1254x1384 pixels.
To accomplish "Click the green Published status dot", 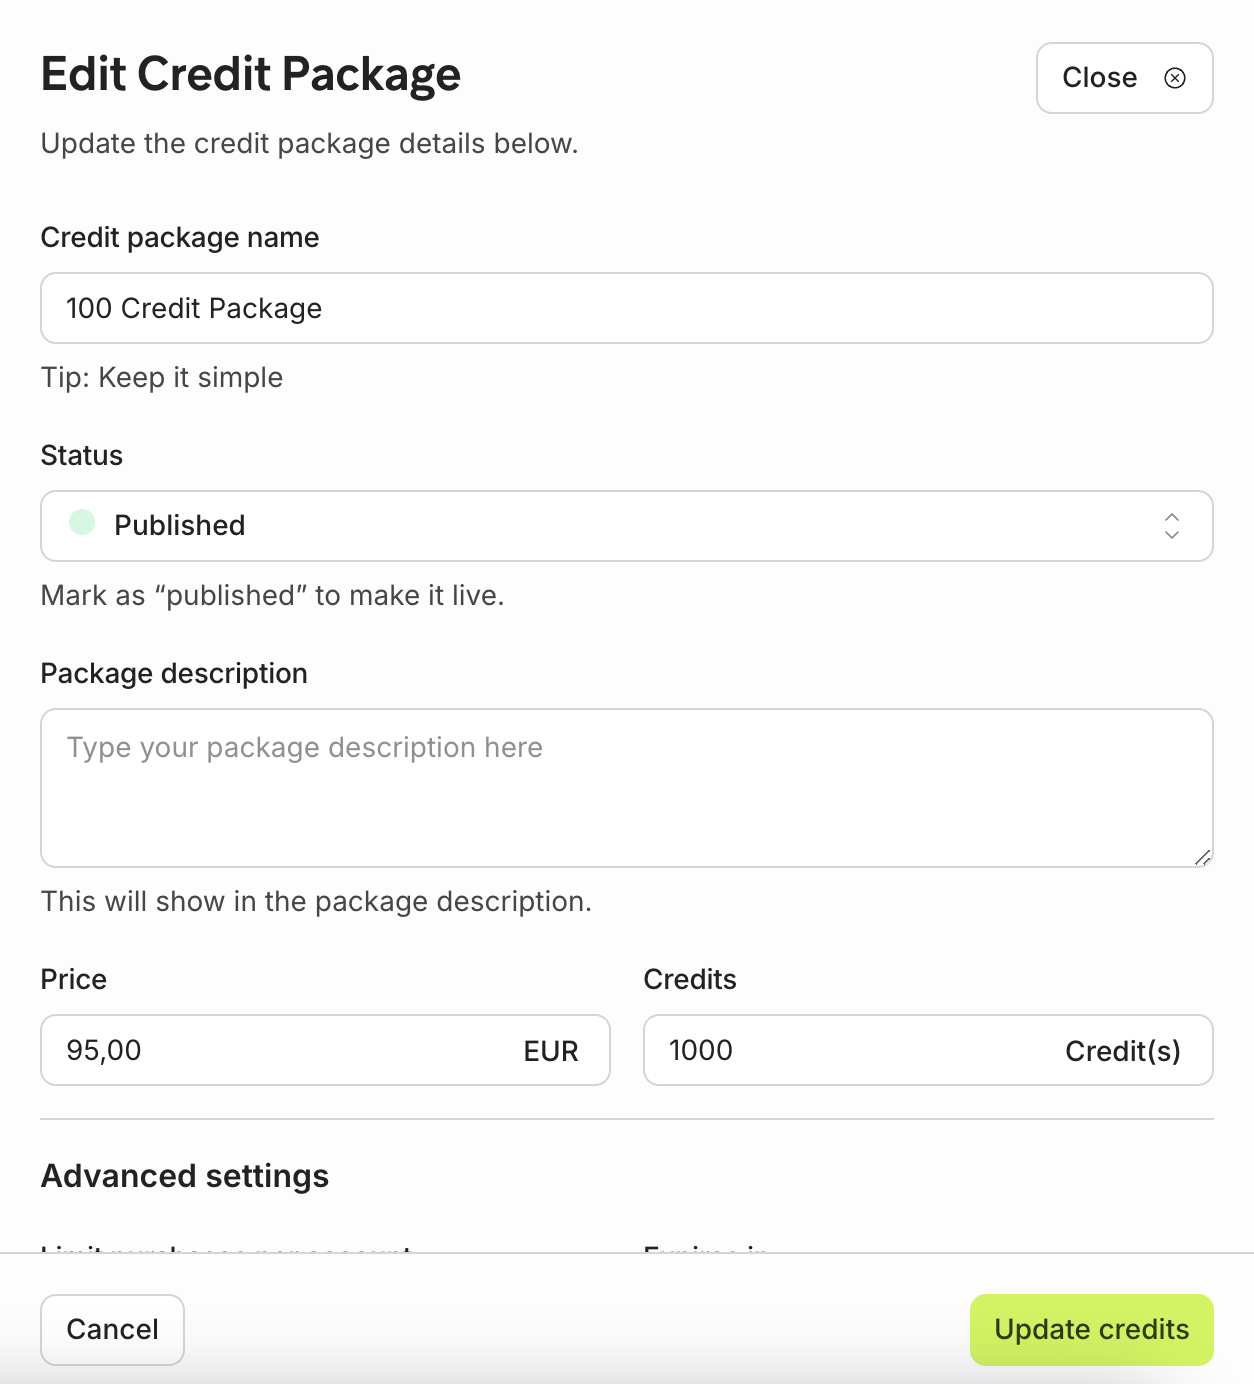I will point(82,522).
